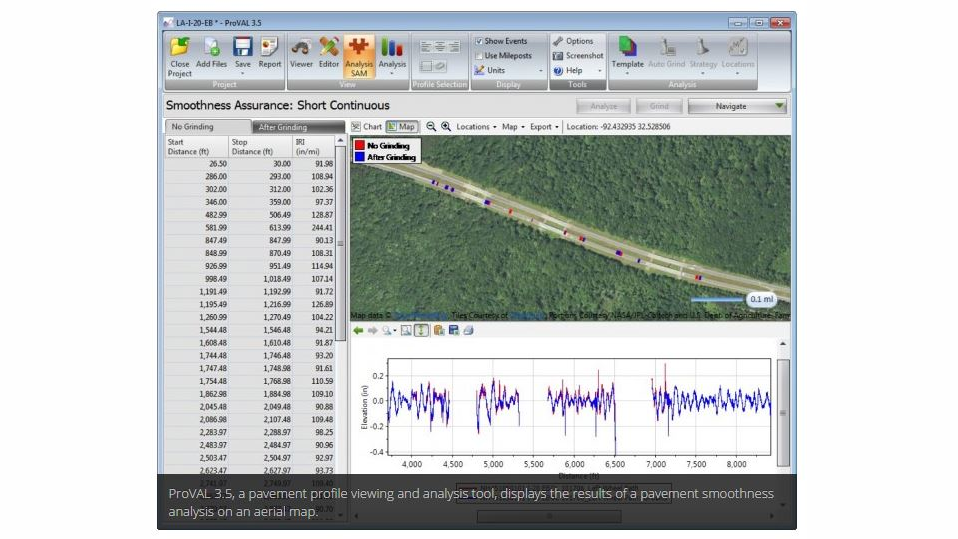Open the Export dropdown
Image resolution: width=958 pixels, height=539 pixels.
pos(544,126)
